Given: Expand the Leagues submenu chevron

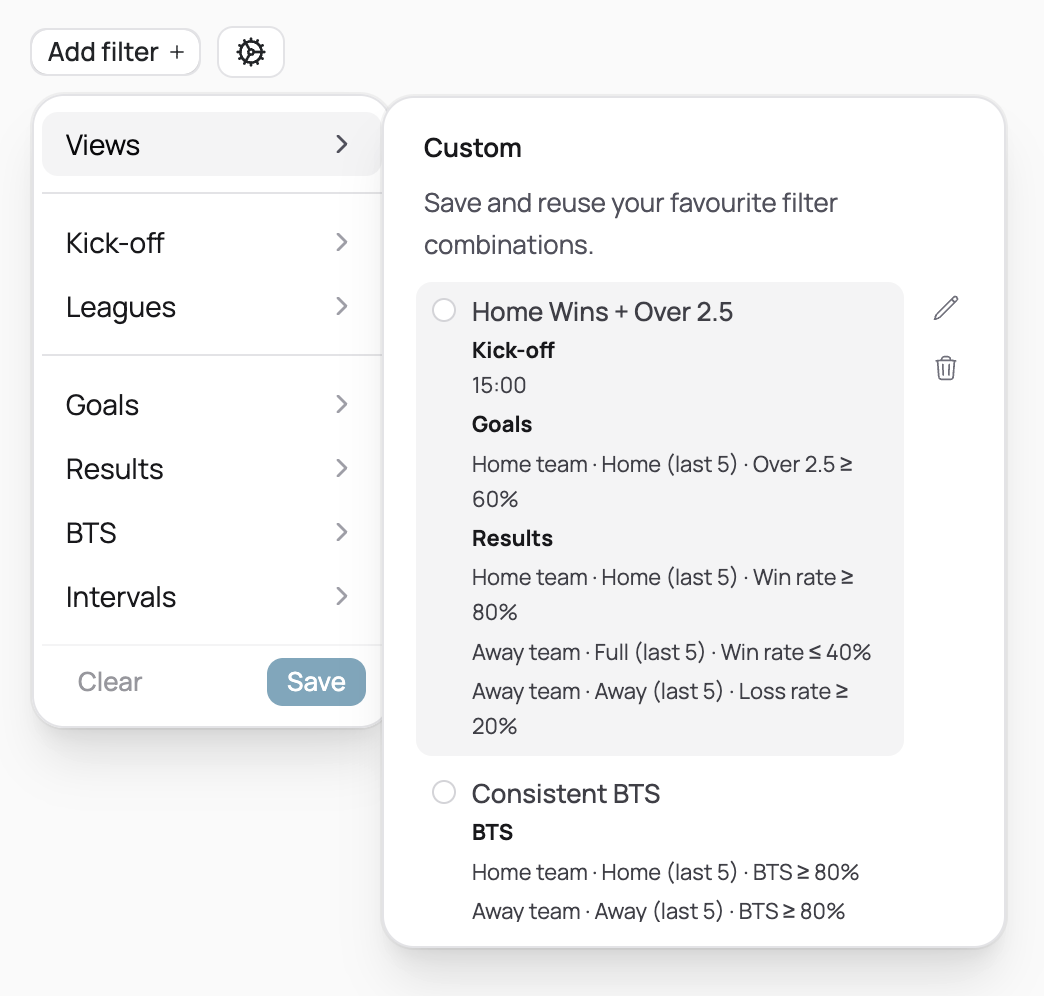Looking at the screenshot, I should click(x=342, y=306).
